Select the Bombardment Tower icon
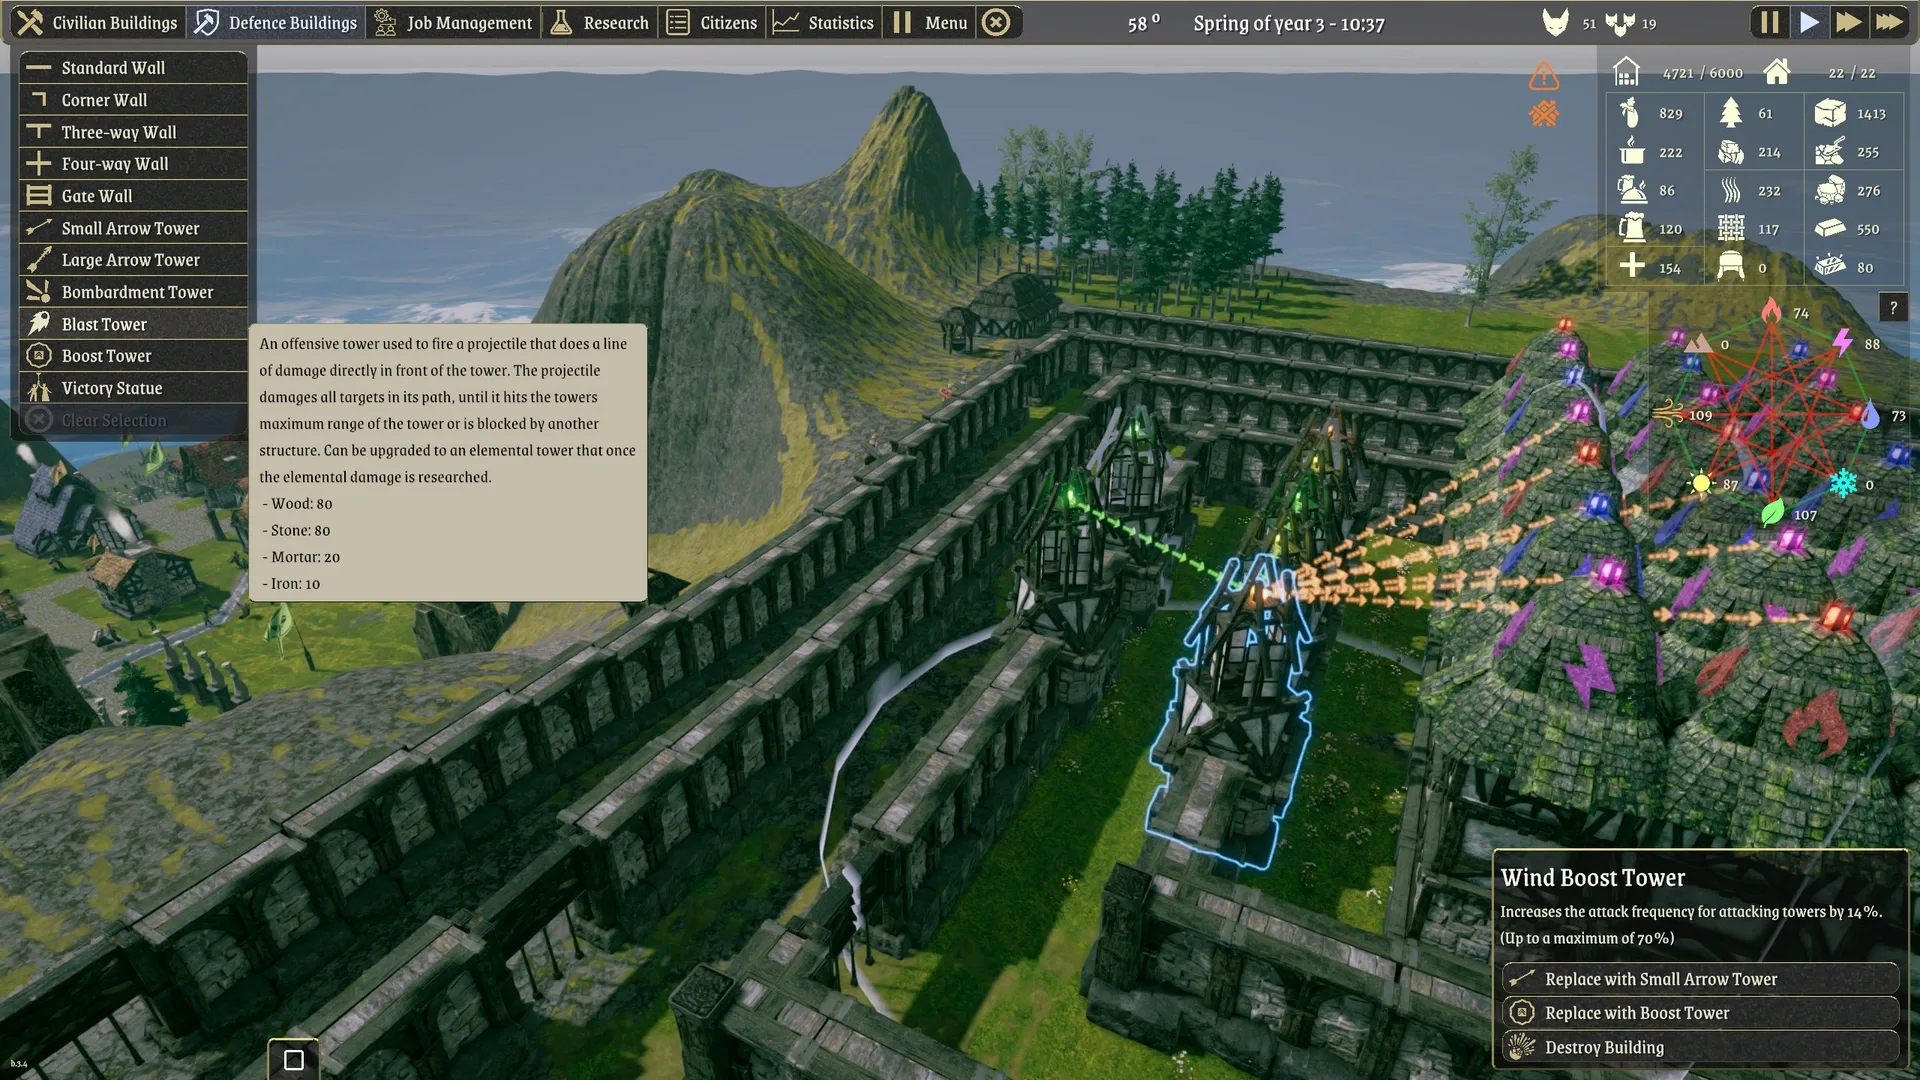This screenshot has height=1080, width=1920. pos(39,292)
